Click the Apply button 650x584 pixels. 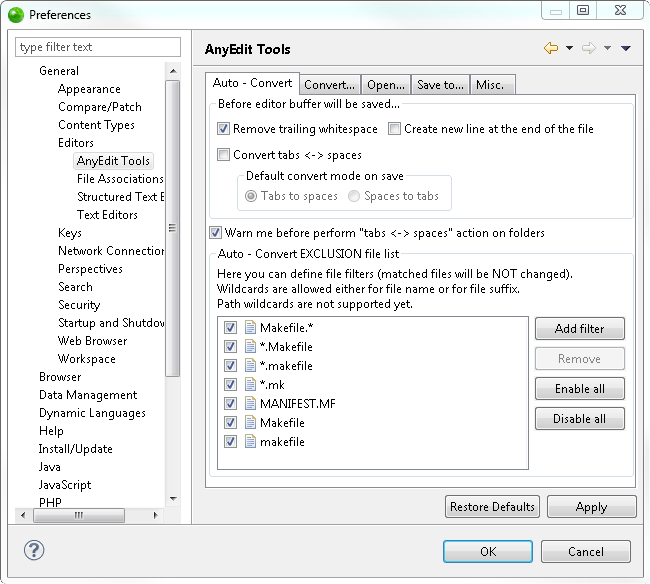click(x=592, y=507)
